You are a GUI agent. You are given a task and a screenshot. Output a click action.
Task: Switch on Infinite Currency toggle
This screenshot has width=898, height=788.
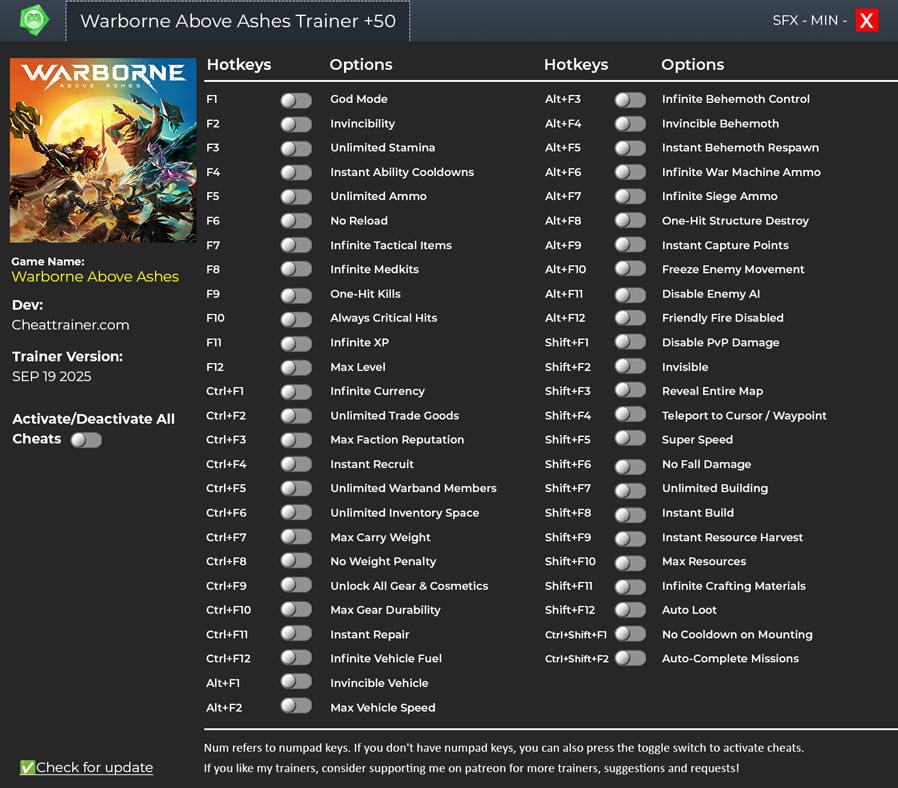pyautogui.click(x=296, y=392)
